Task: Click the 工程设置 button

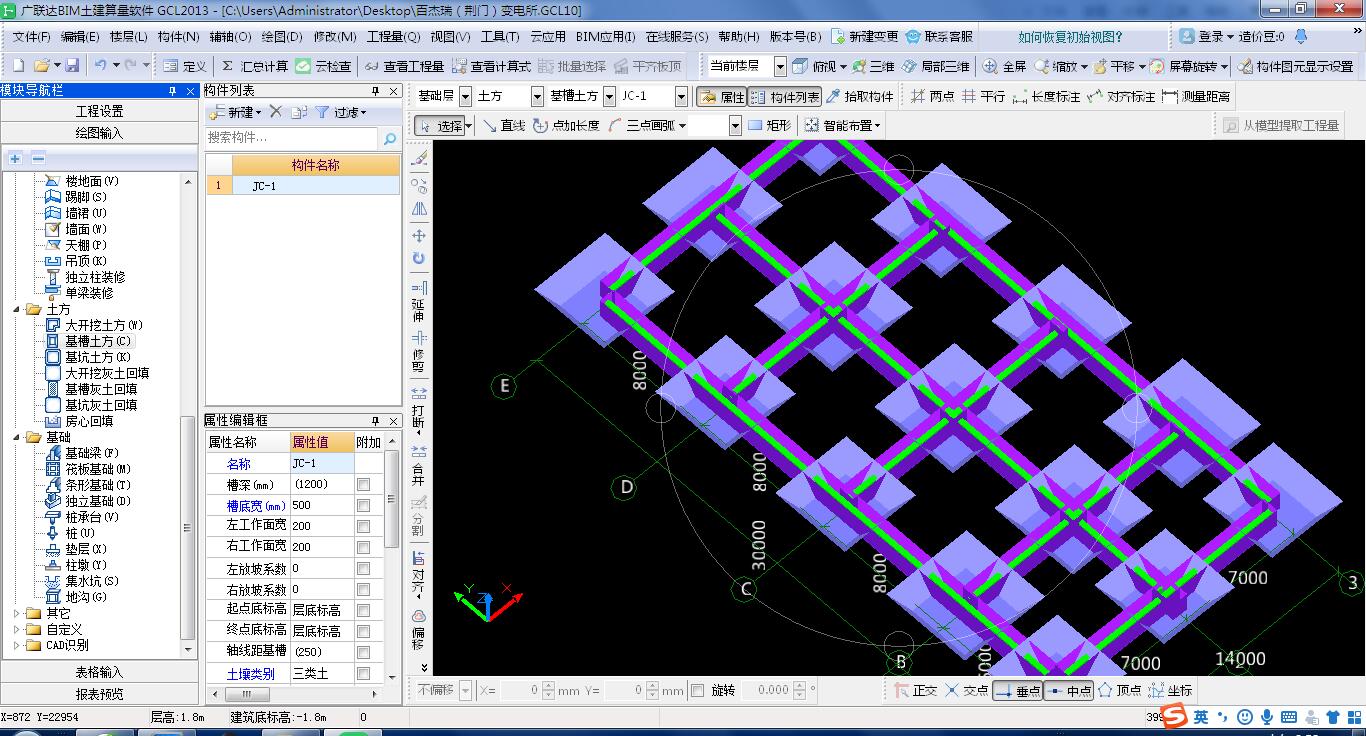Action: 99,111
